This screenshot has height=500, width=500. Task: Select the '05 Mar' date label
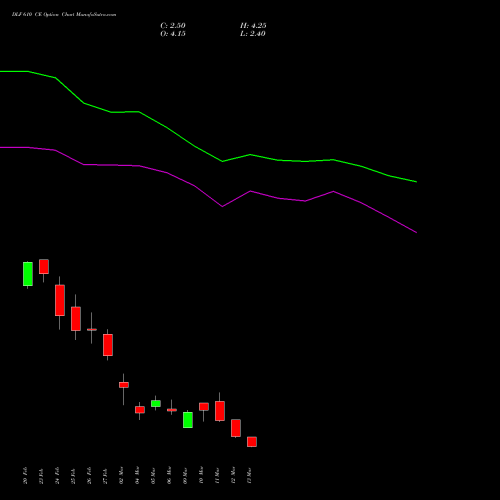(154, 476)
